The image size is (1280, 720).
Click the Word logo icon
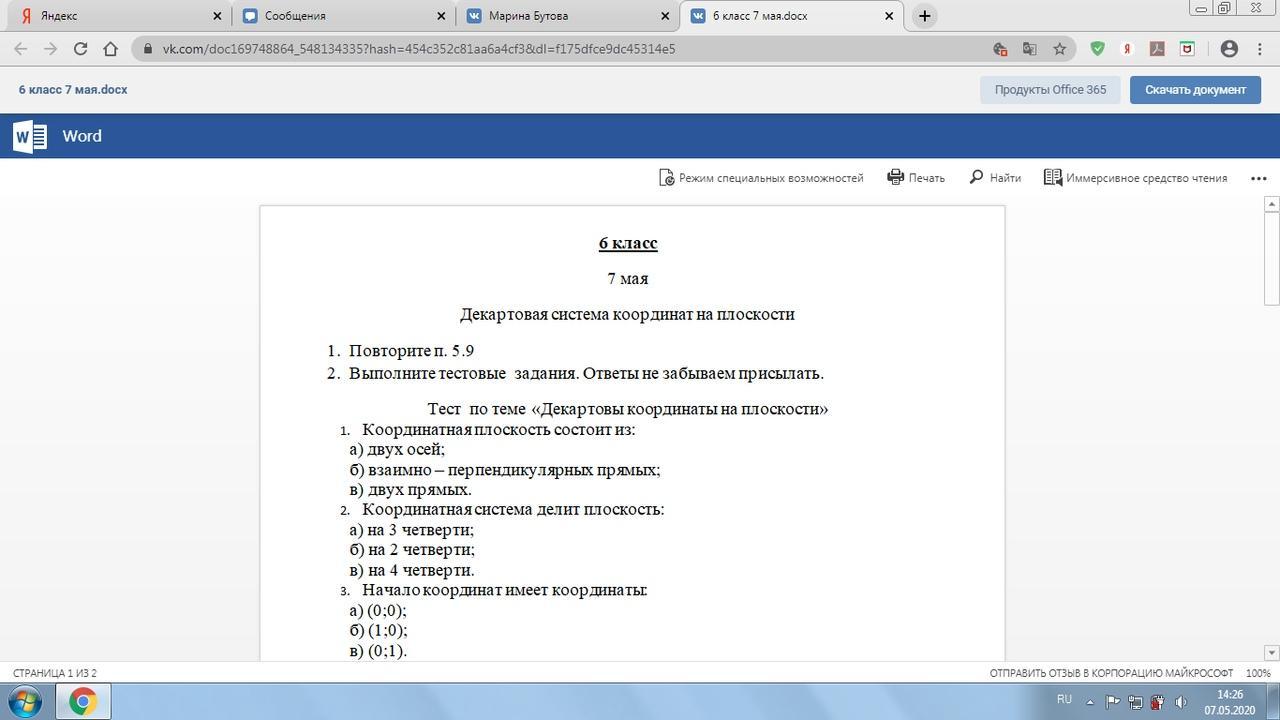[x=30, y=136]
